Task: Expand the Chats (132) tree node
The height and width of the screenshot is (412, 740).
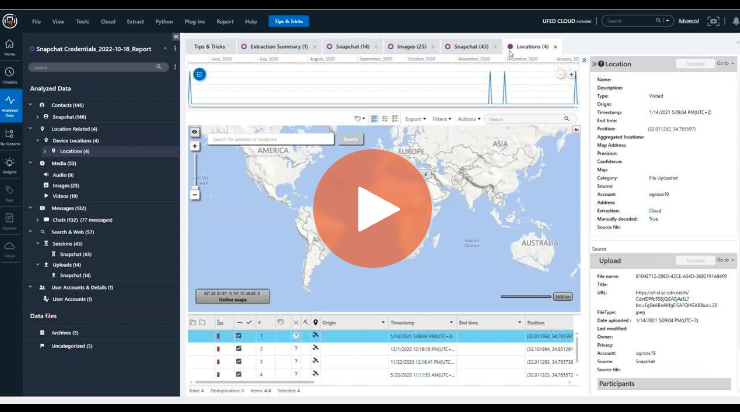Action: [x=38, y=219]
